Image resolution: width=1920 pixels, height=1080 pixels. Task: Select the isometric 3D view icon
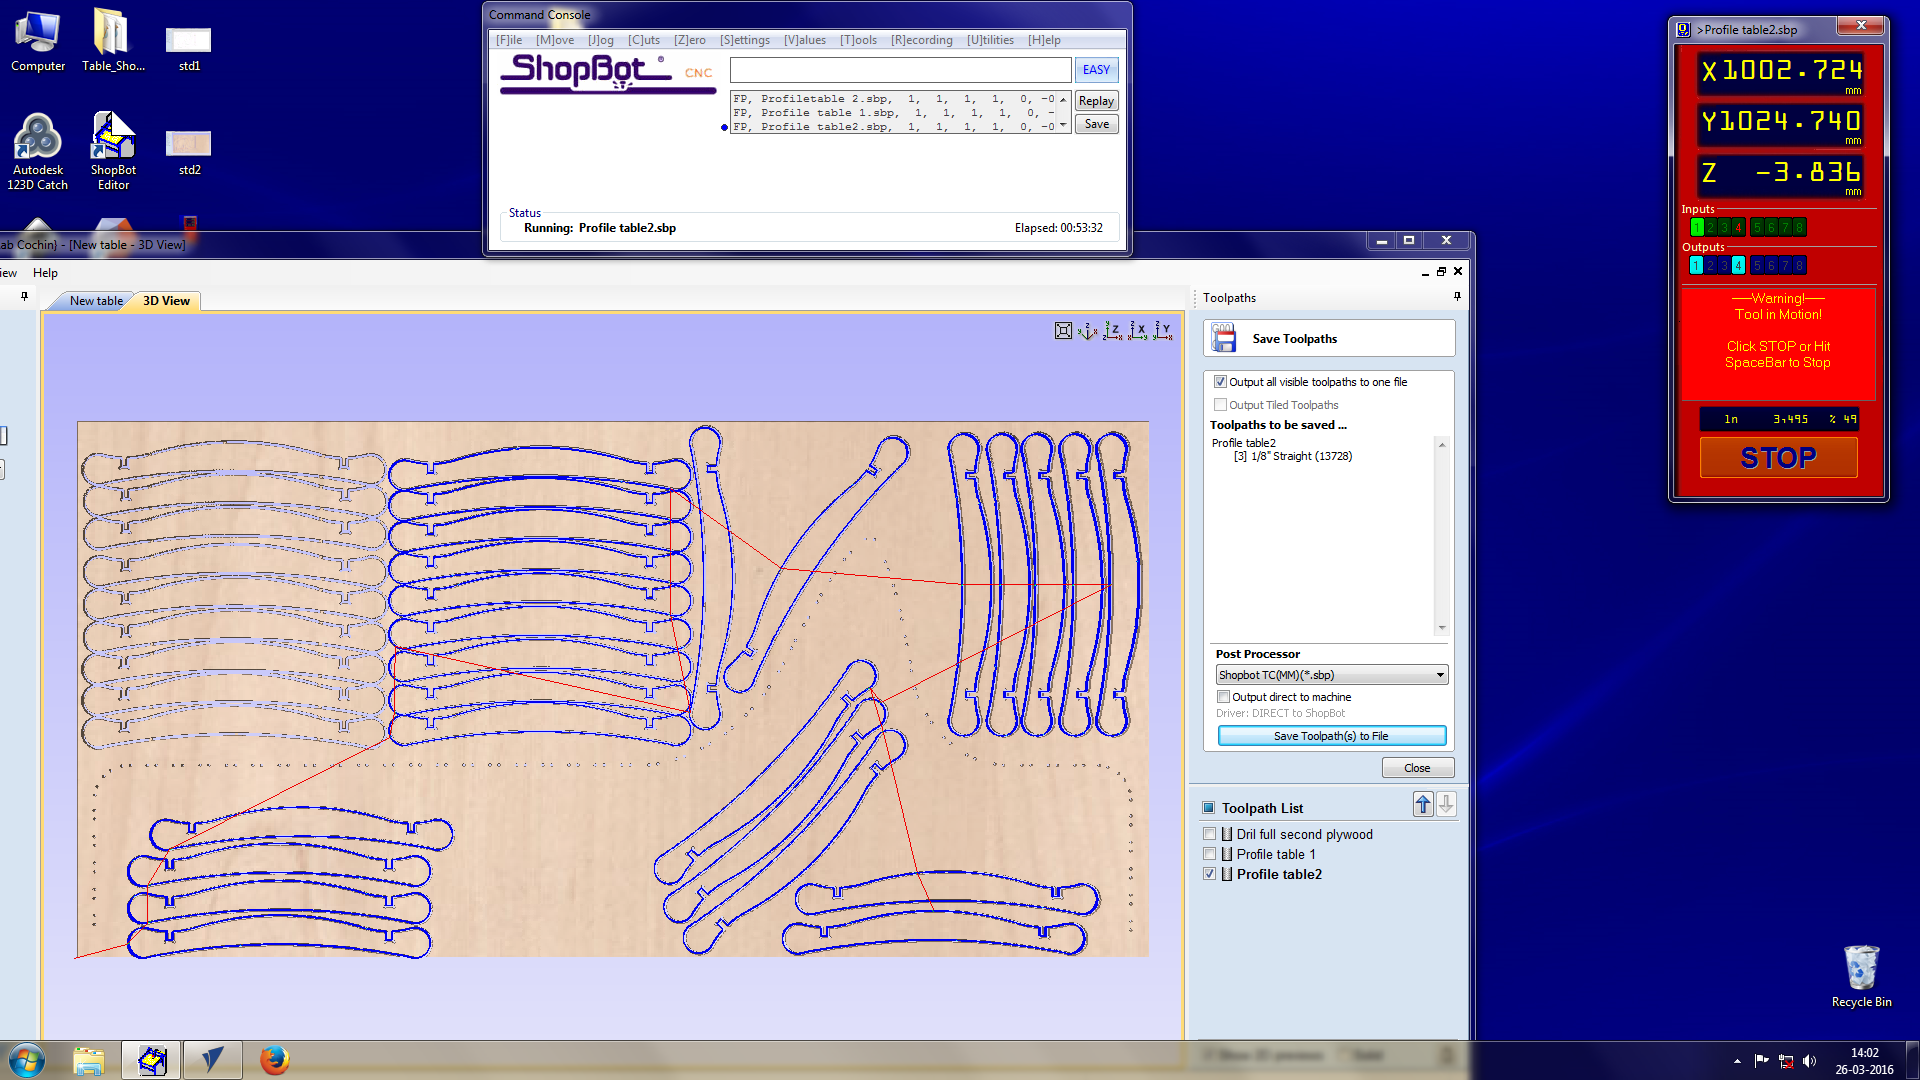pos(1088,331)
